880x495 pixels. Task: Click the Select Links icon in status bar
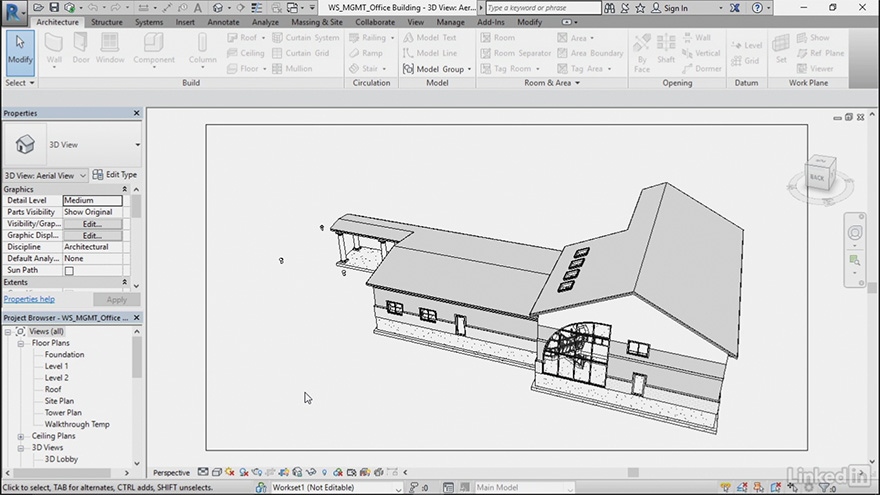click(726, 488)
